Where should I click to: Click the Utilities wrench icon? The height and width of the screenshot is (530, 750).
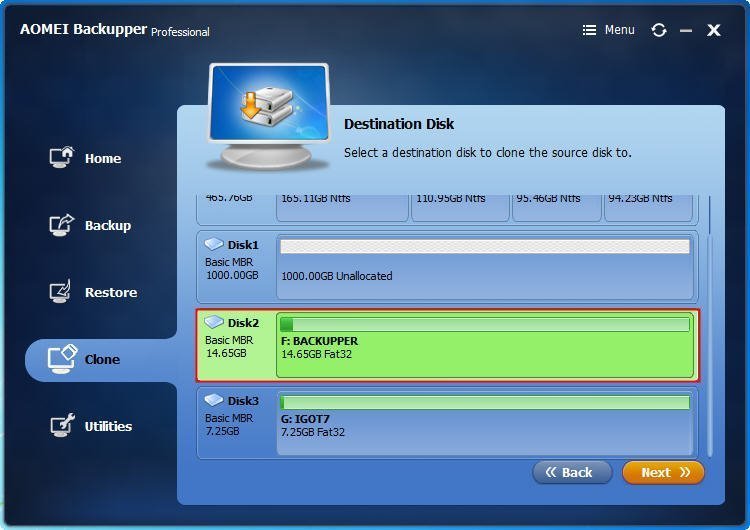pyautogui.click(x=62, y=425)
